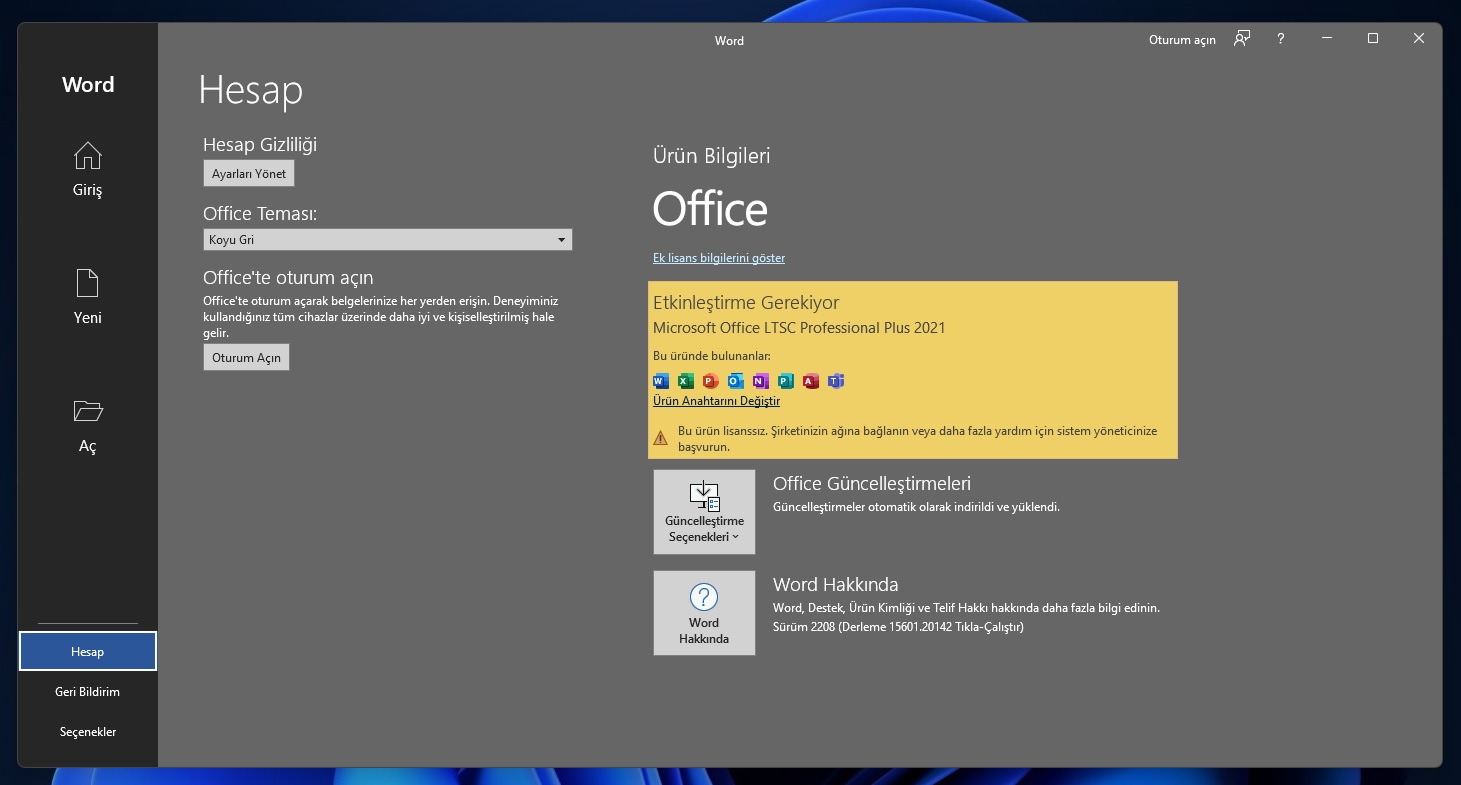Click the Sürüm 2208 version text
The image size is (1461, 785).
898,627
